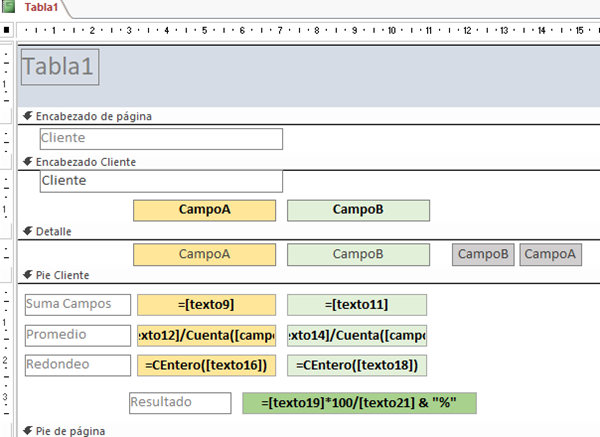Select the gray CampoB box in Detalle
600x437 pixels.
point(483,254)
